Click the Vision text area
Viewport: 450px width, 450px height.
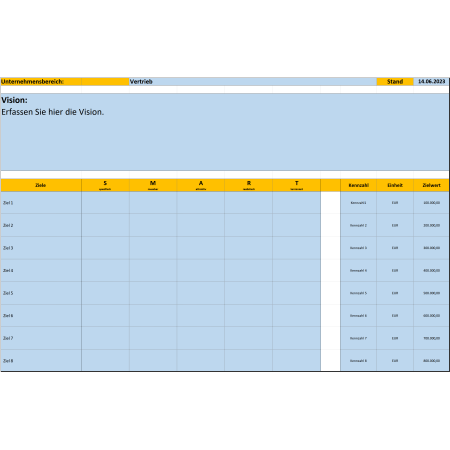[225, 132]
